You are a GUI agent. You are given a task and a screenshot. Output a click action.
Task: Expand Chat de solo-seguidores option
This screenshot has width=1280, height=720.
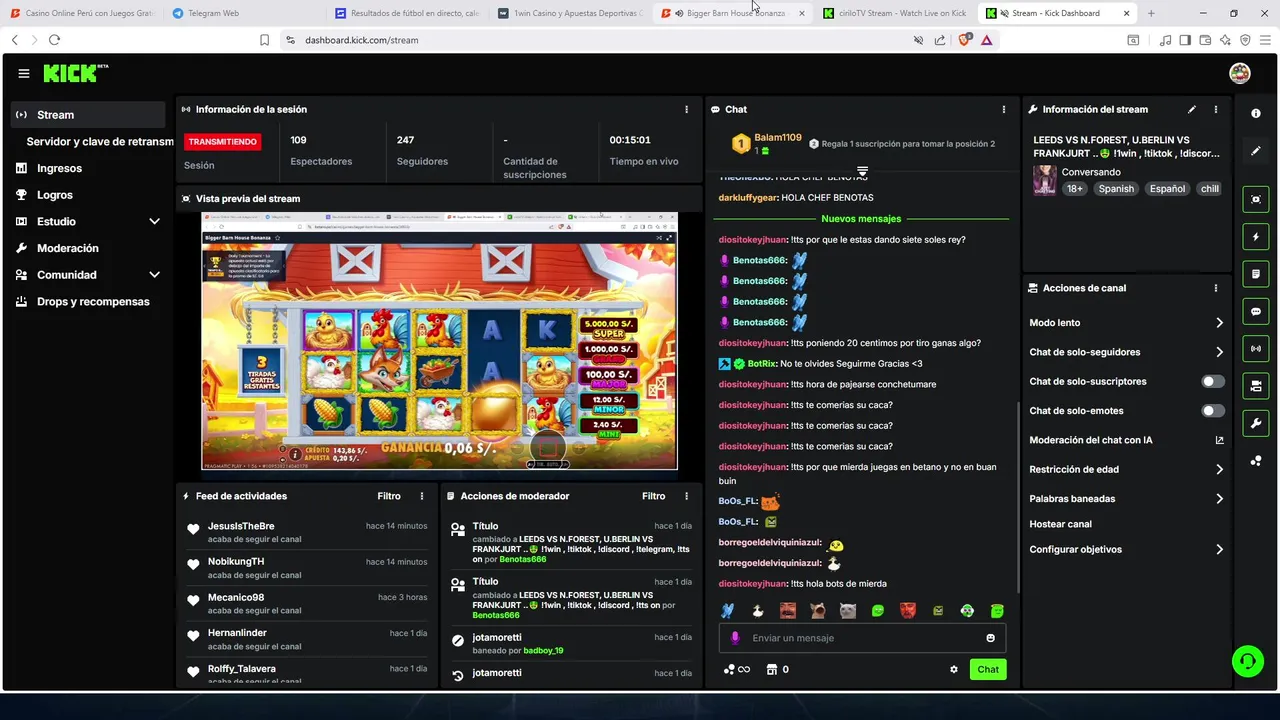pos(1126,352)
